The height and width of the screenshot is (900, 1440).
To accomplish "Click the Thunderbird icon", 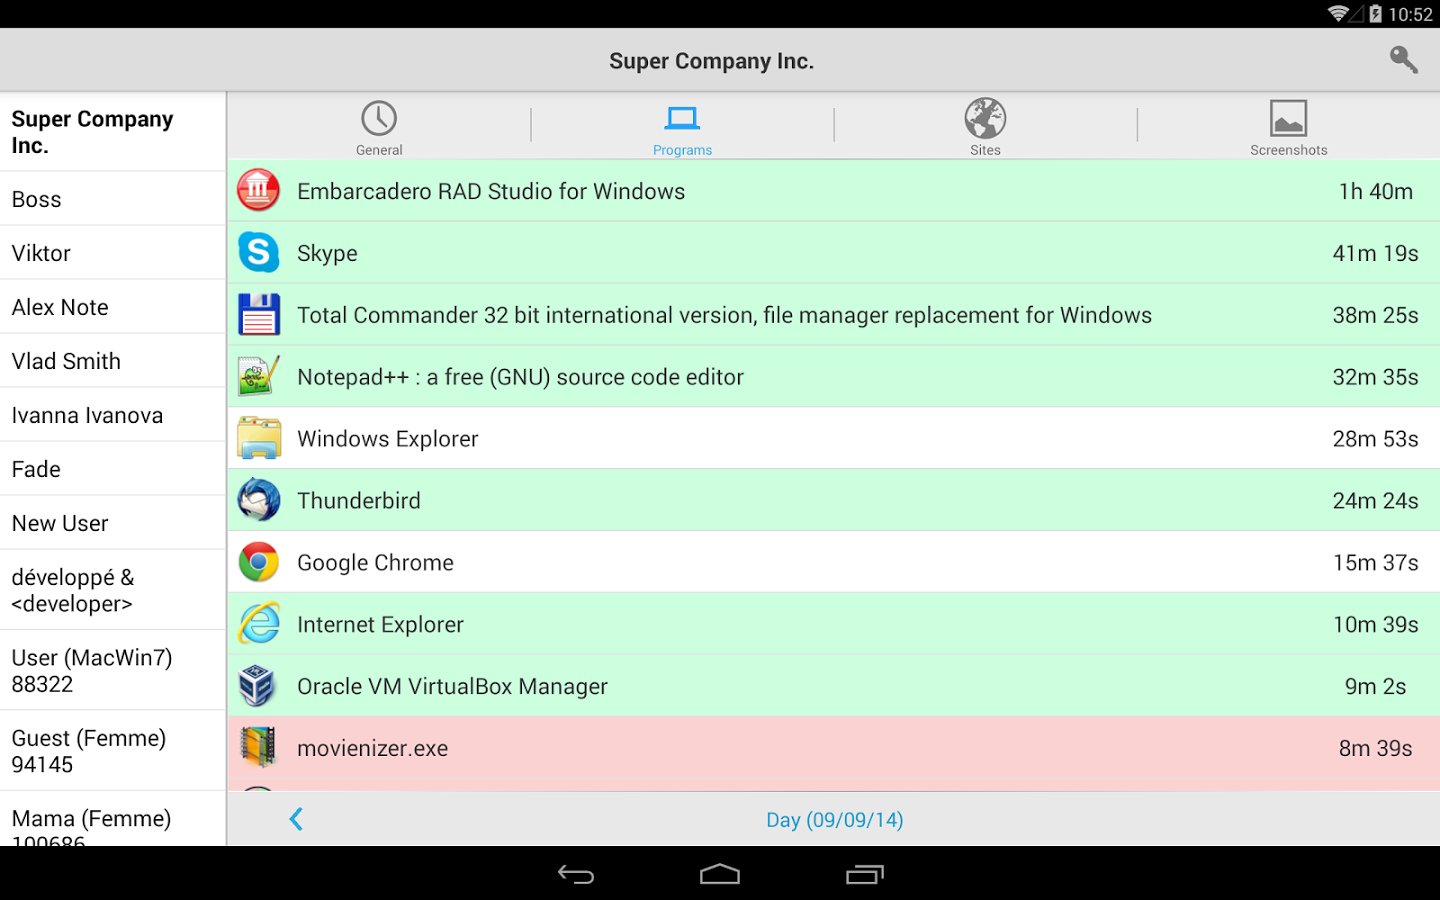I will click(x=259, y=500).
